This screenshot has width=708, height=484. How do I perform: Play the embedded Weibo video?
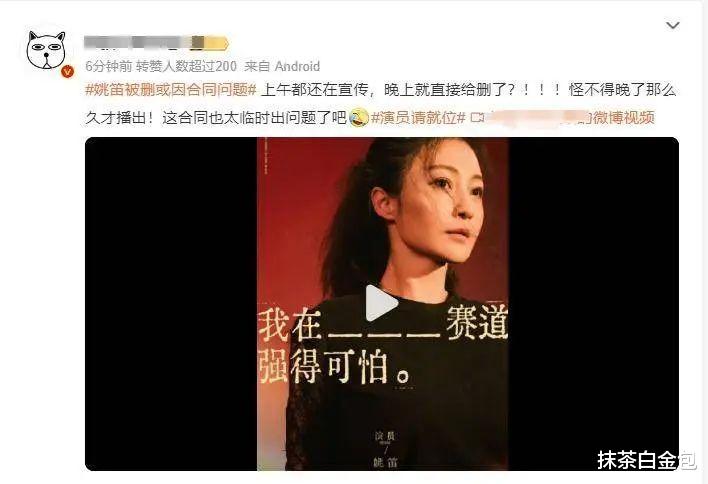tap(382, 303)
